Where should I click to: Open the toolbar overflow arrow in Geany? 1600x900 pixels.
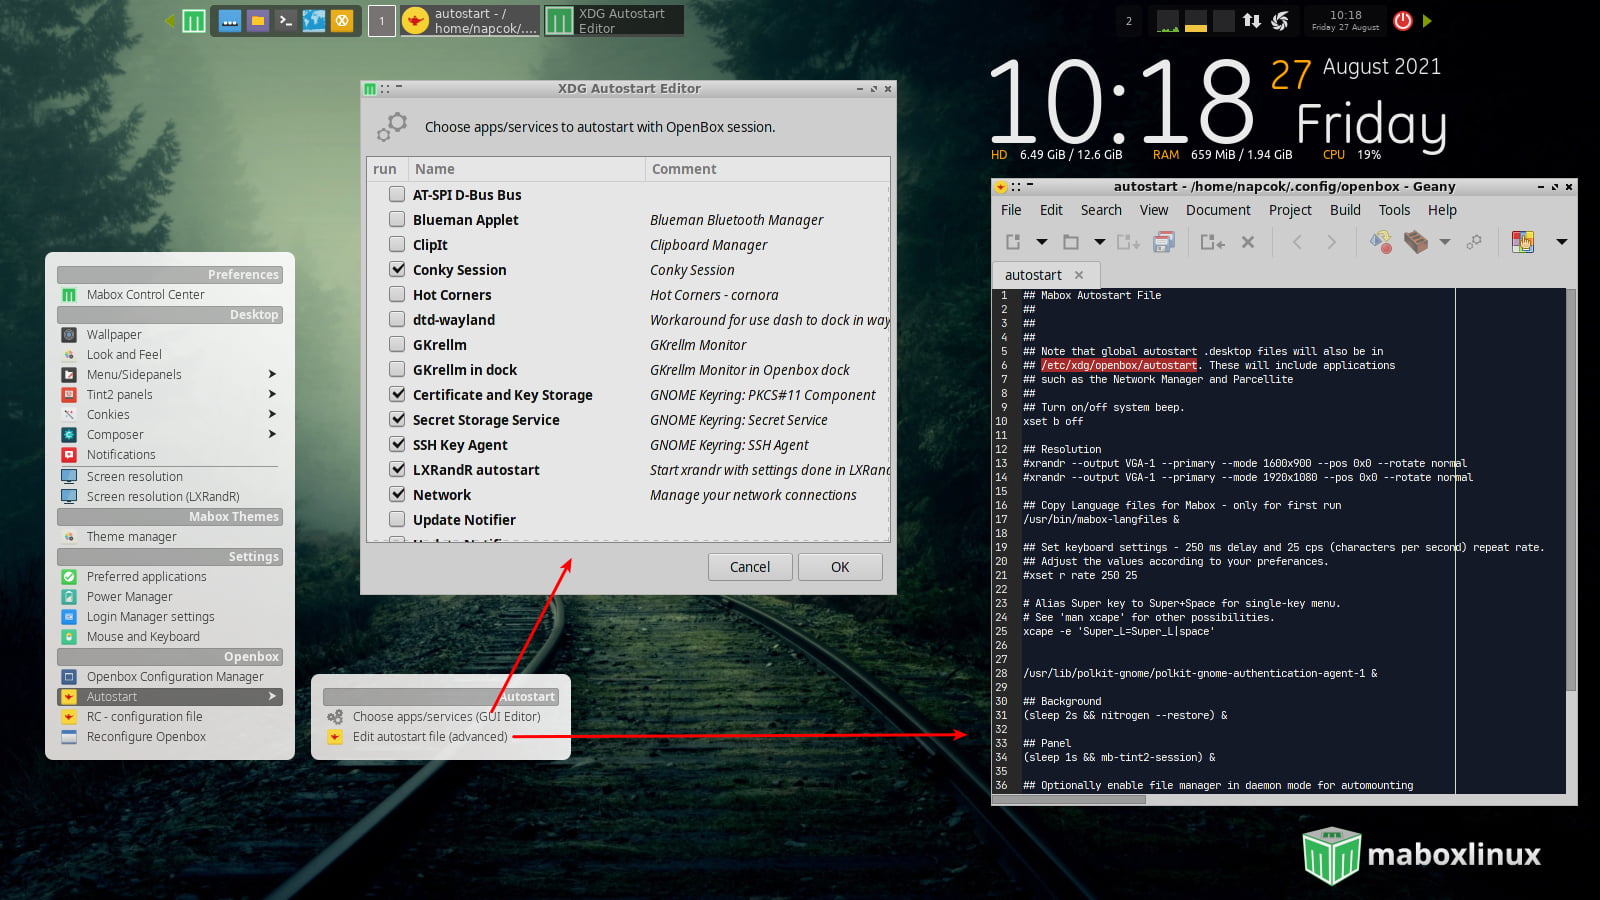[x=1561, y=242]
